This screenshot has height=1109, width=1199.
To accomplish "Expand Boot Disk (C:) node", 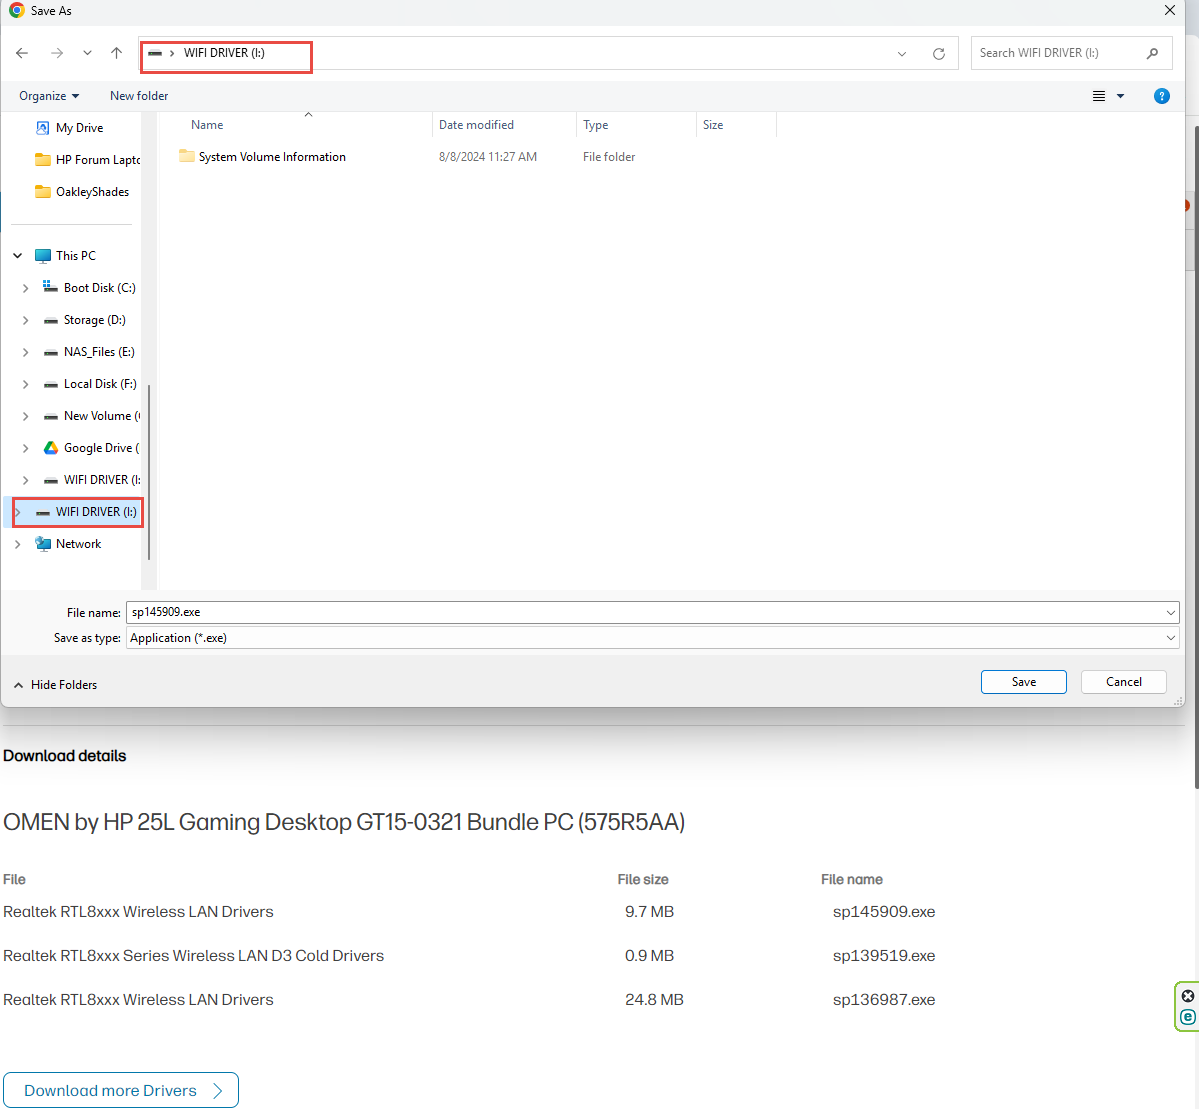I will [x=25, y=288].
